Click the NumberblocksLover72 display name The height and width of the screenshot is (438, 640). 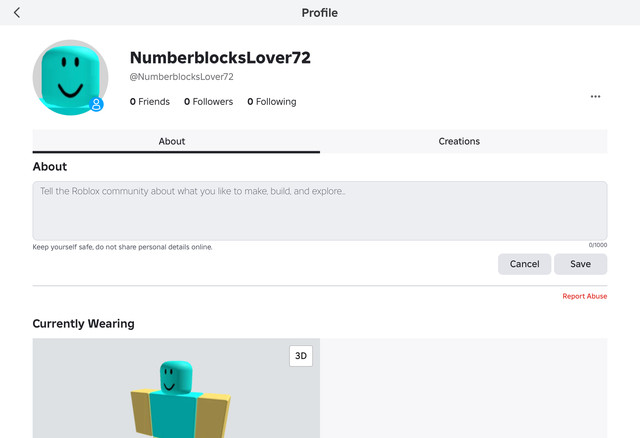coord(220,58)
